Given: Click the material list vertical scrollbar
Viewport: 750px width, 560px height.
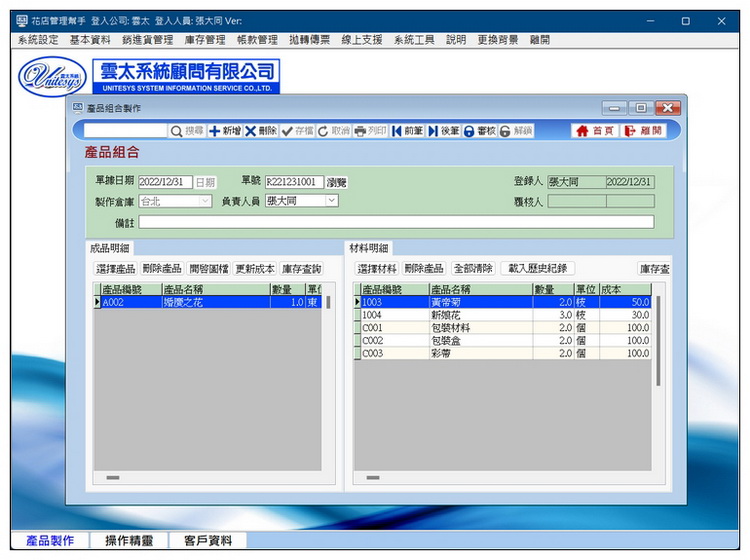Looking at the screenshot, I should click(657, 340).
